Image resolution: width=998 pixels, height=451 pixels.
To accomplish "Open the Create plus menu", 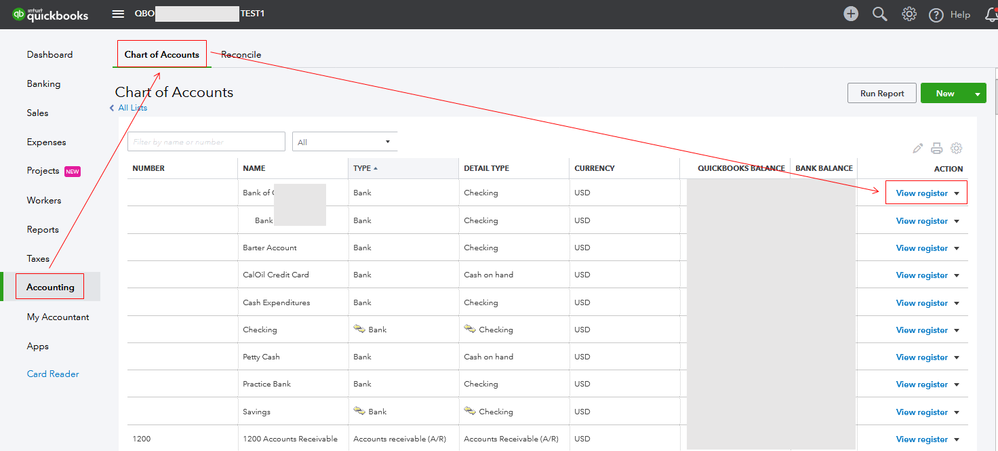I will [851, 14].
